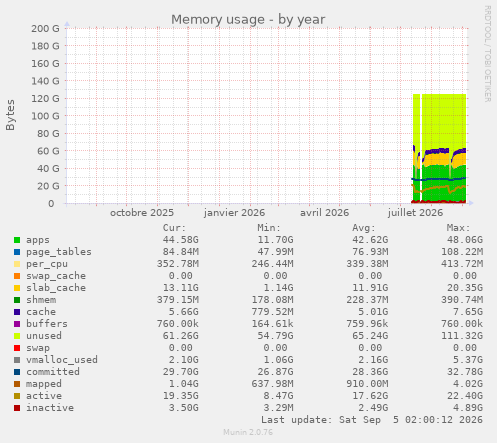Click the unused lime legend swatch
Screen dimensions: 497x443
pyautogui.click(x=17, y=336)
